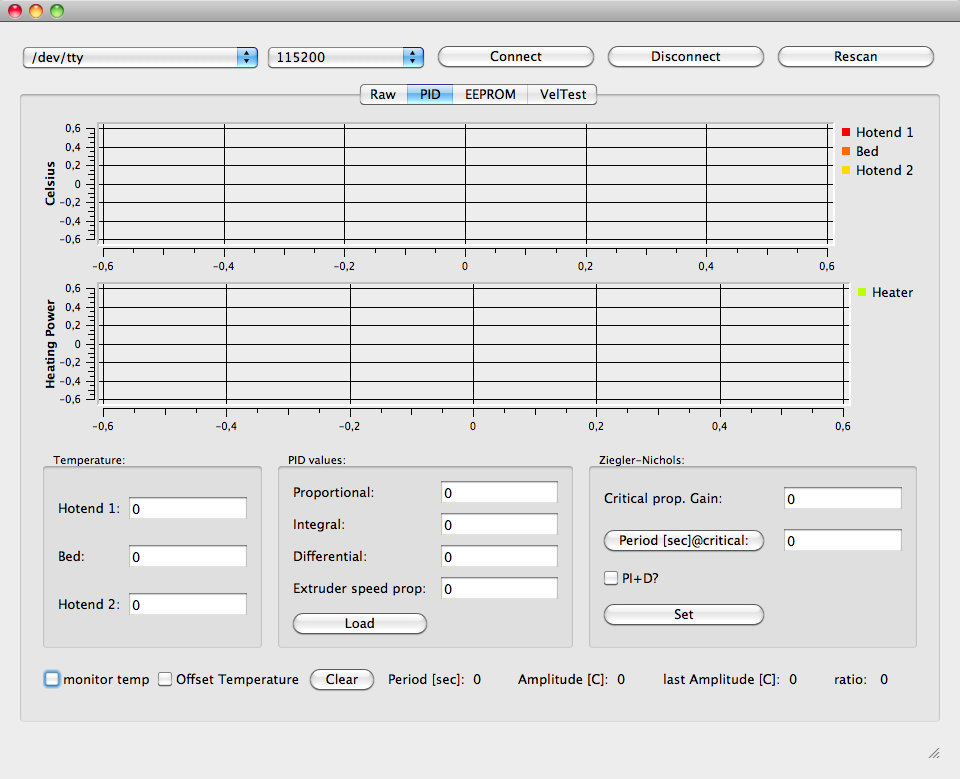Check the PI+D? option

tap(611, 577)
